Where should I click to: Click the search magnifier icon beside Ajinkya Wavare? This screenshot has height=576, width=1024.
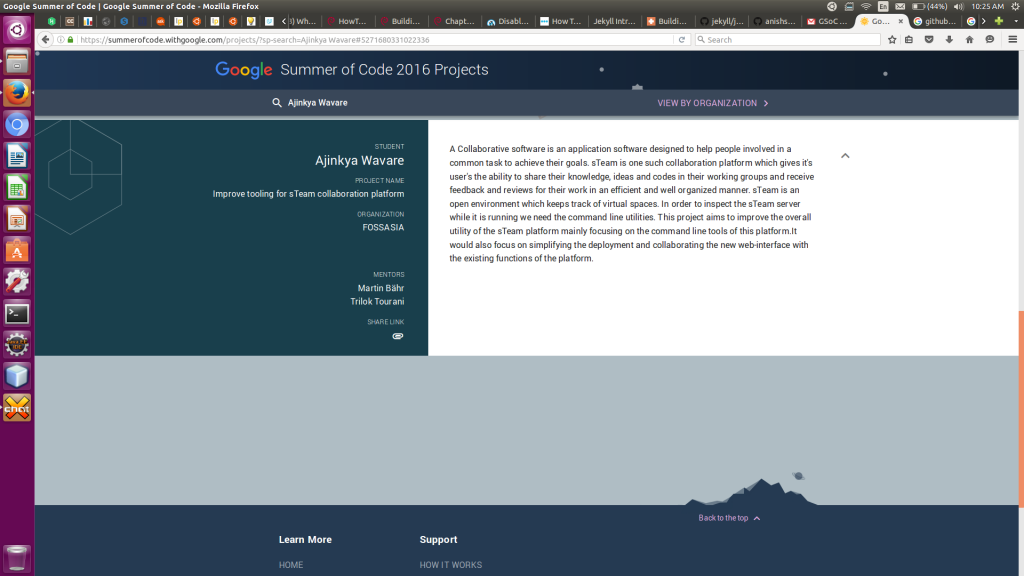(x=277, y=103)
